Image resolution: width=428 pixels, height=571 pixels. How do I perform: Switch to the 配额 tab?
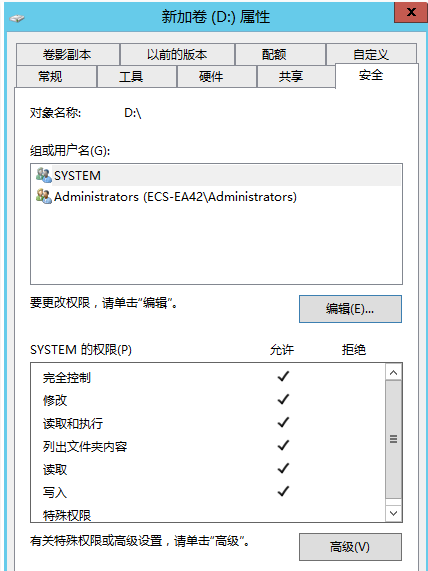click(x=280, y=55)
